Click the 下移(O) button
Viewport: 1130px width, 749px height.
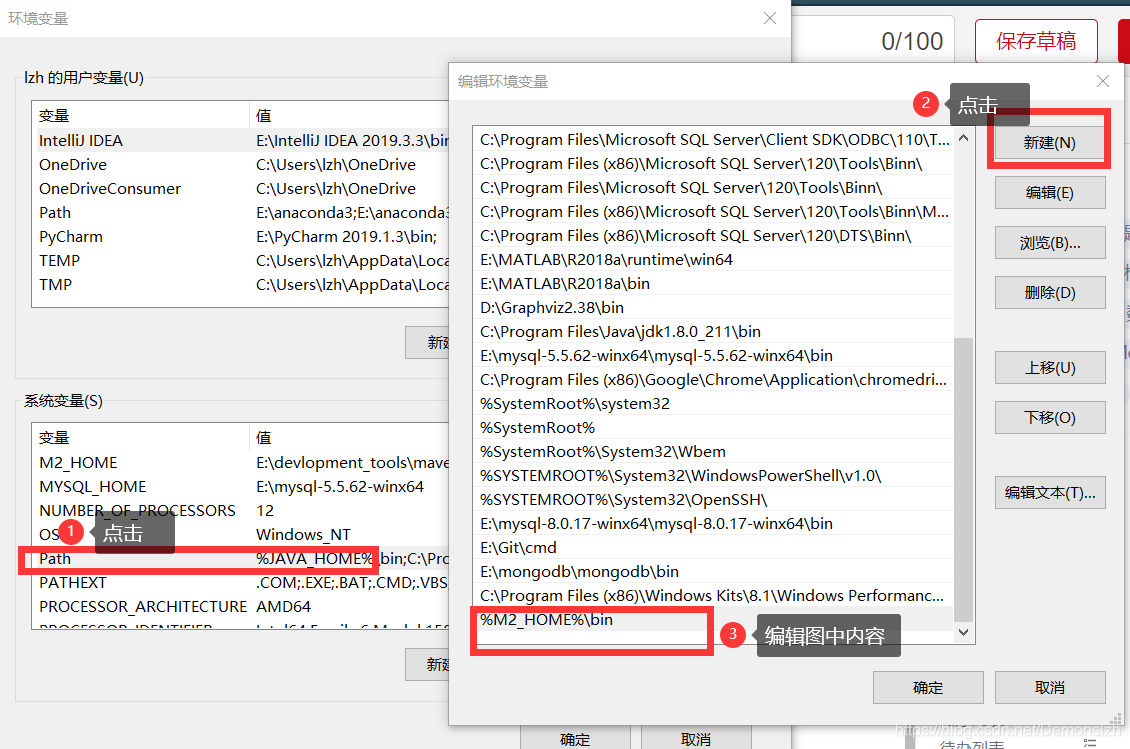1049,417
